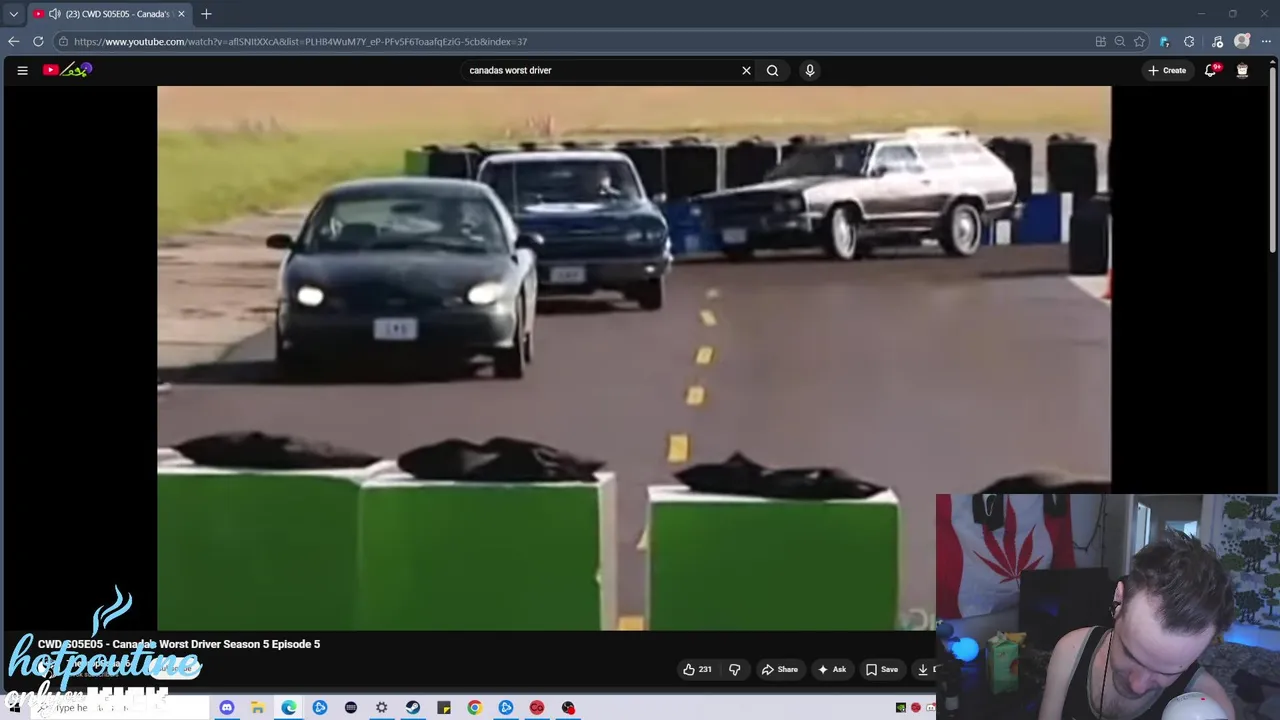
Task: Click the Download arrow icon
Action: [923, 669]
